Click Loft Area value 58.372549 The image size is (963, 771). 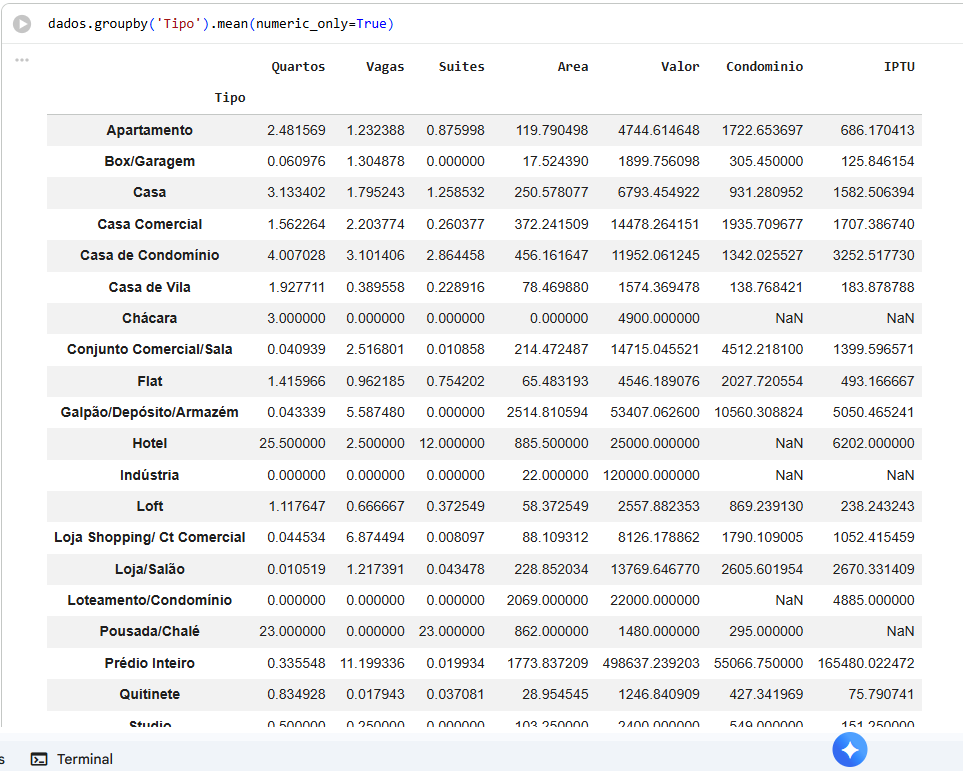555,506
